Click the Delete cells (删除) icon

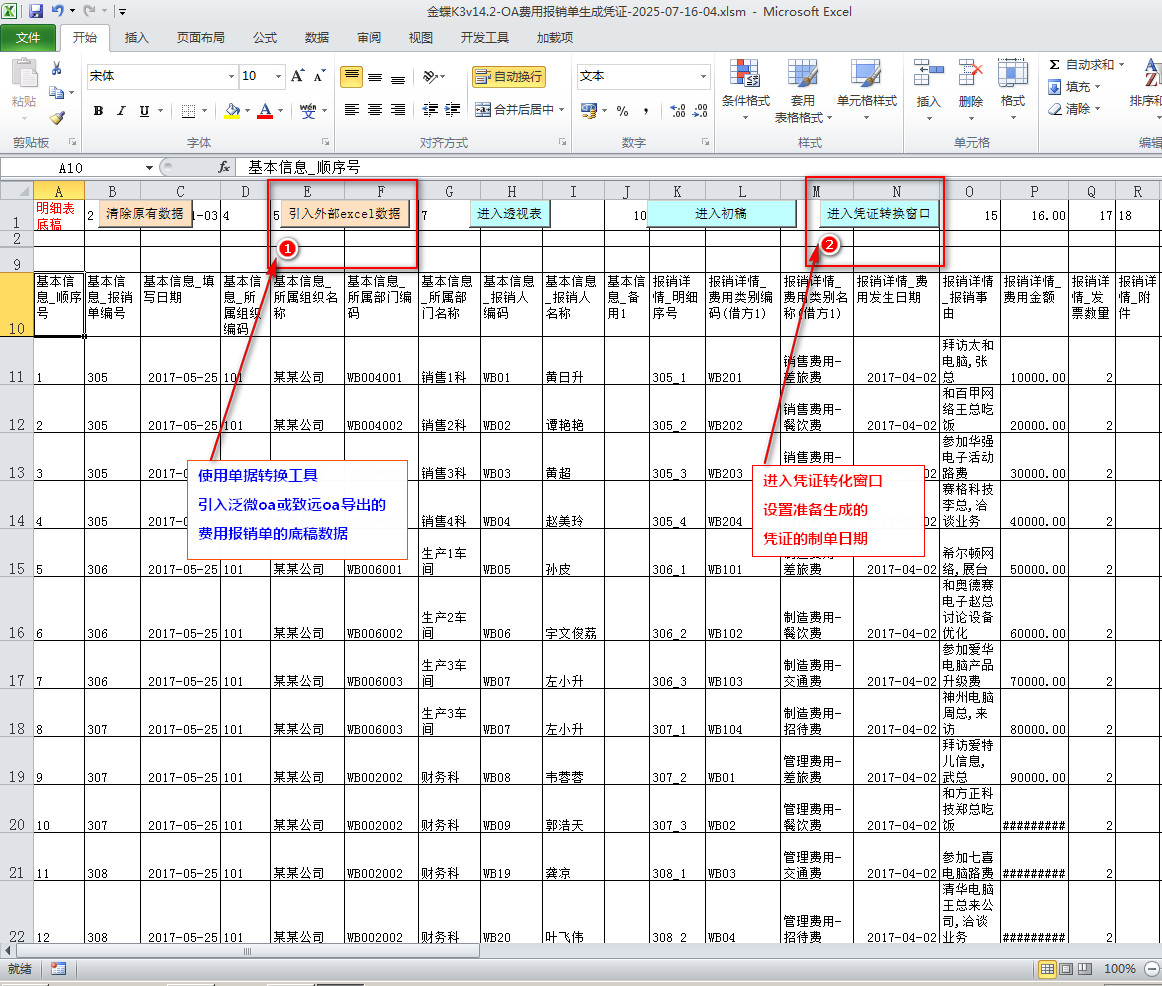pos(970,74)
